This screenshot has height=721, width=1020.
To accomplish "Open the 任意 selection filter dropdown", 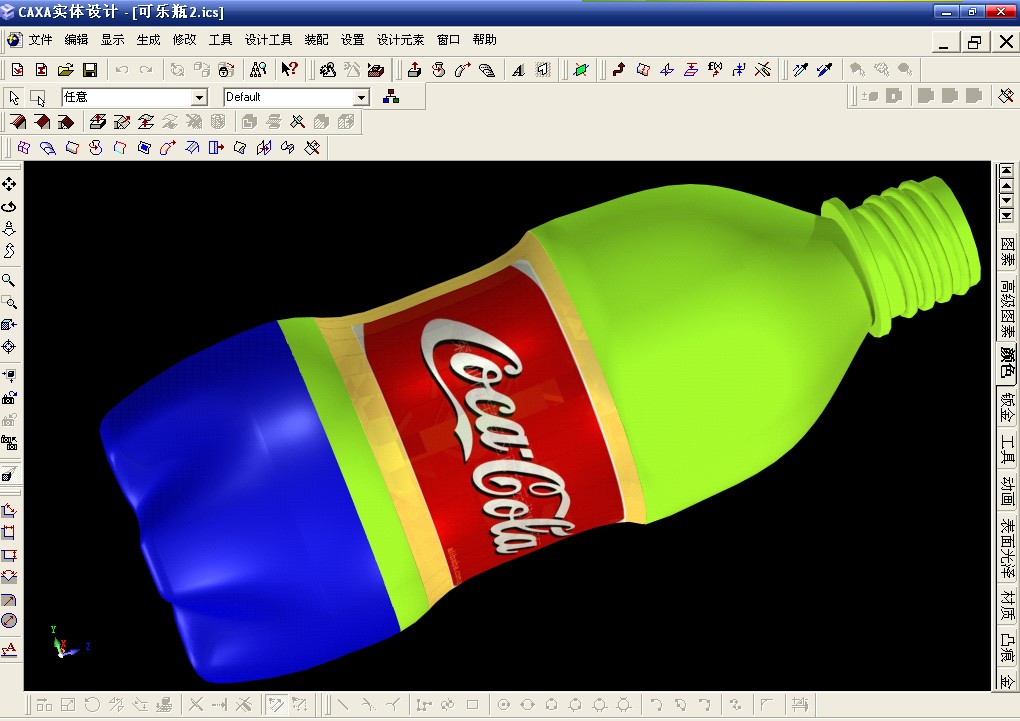I will [x=200, y=98].
